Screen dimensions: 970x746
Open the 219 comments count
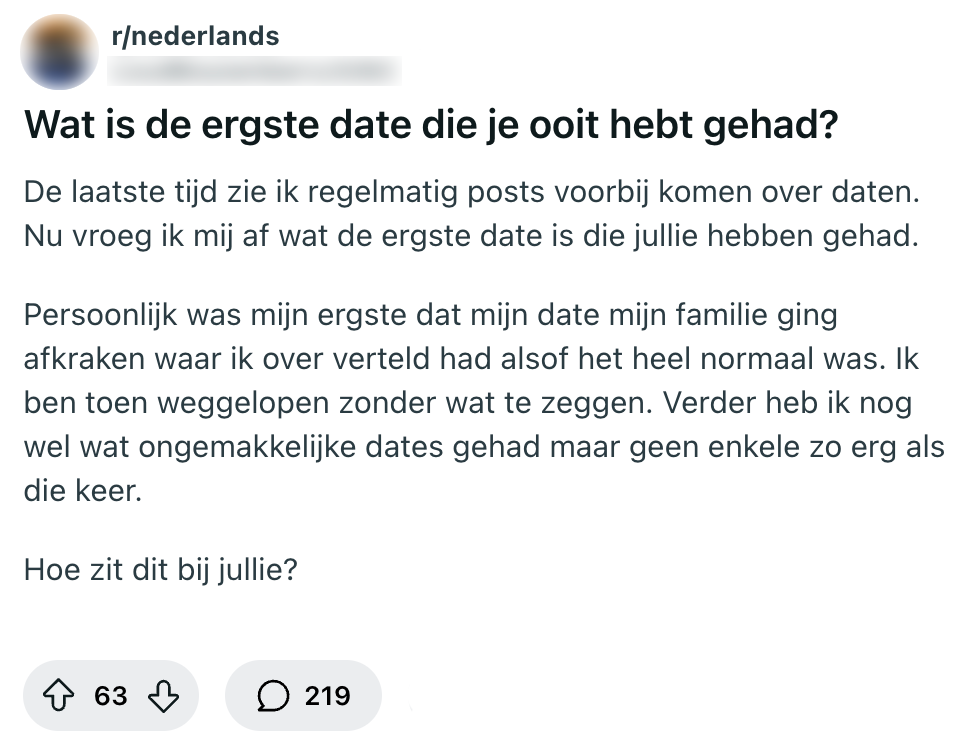[x=327, y=695]
